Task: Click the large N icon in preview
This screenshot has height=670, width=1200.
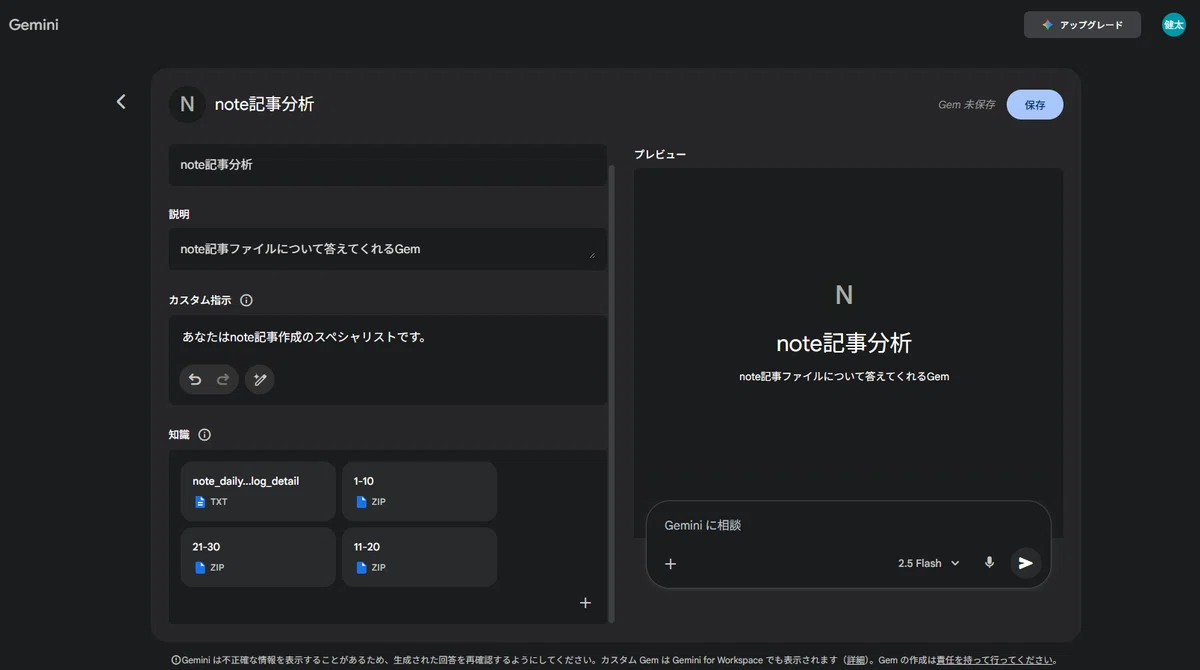Action: (x=844, y=295)
